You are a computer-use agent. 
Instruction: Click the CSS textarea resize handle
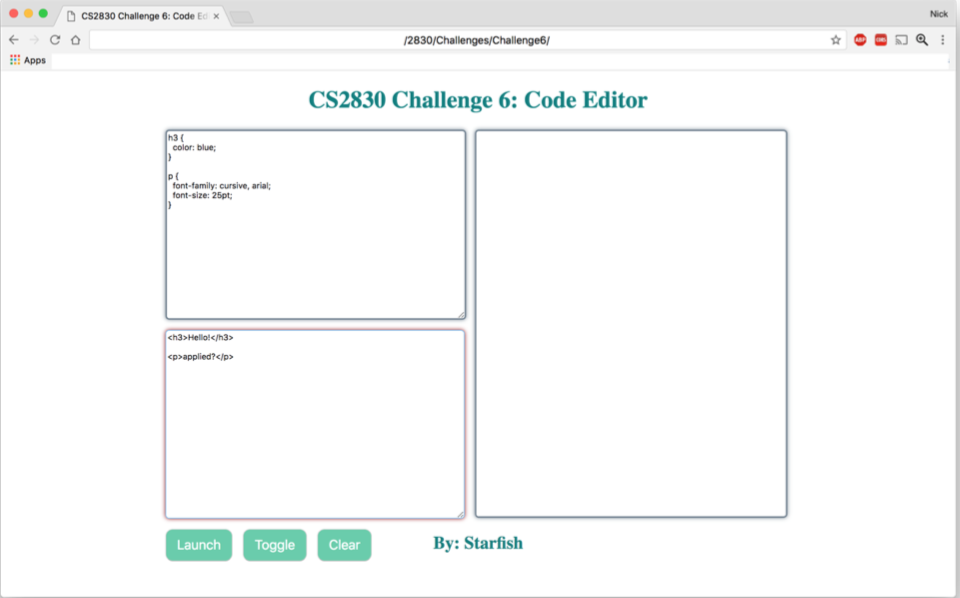(462, 315)
